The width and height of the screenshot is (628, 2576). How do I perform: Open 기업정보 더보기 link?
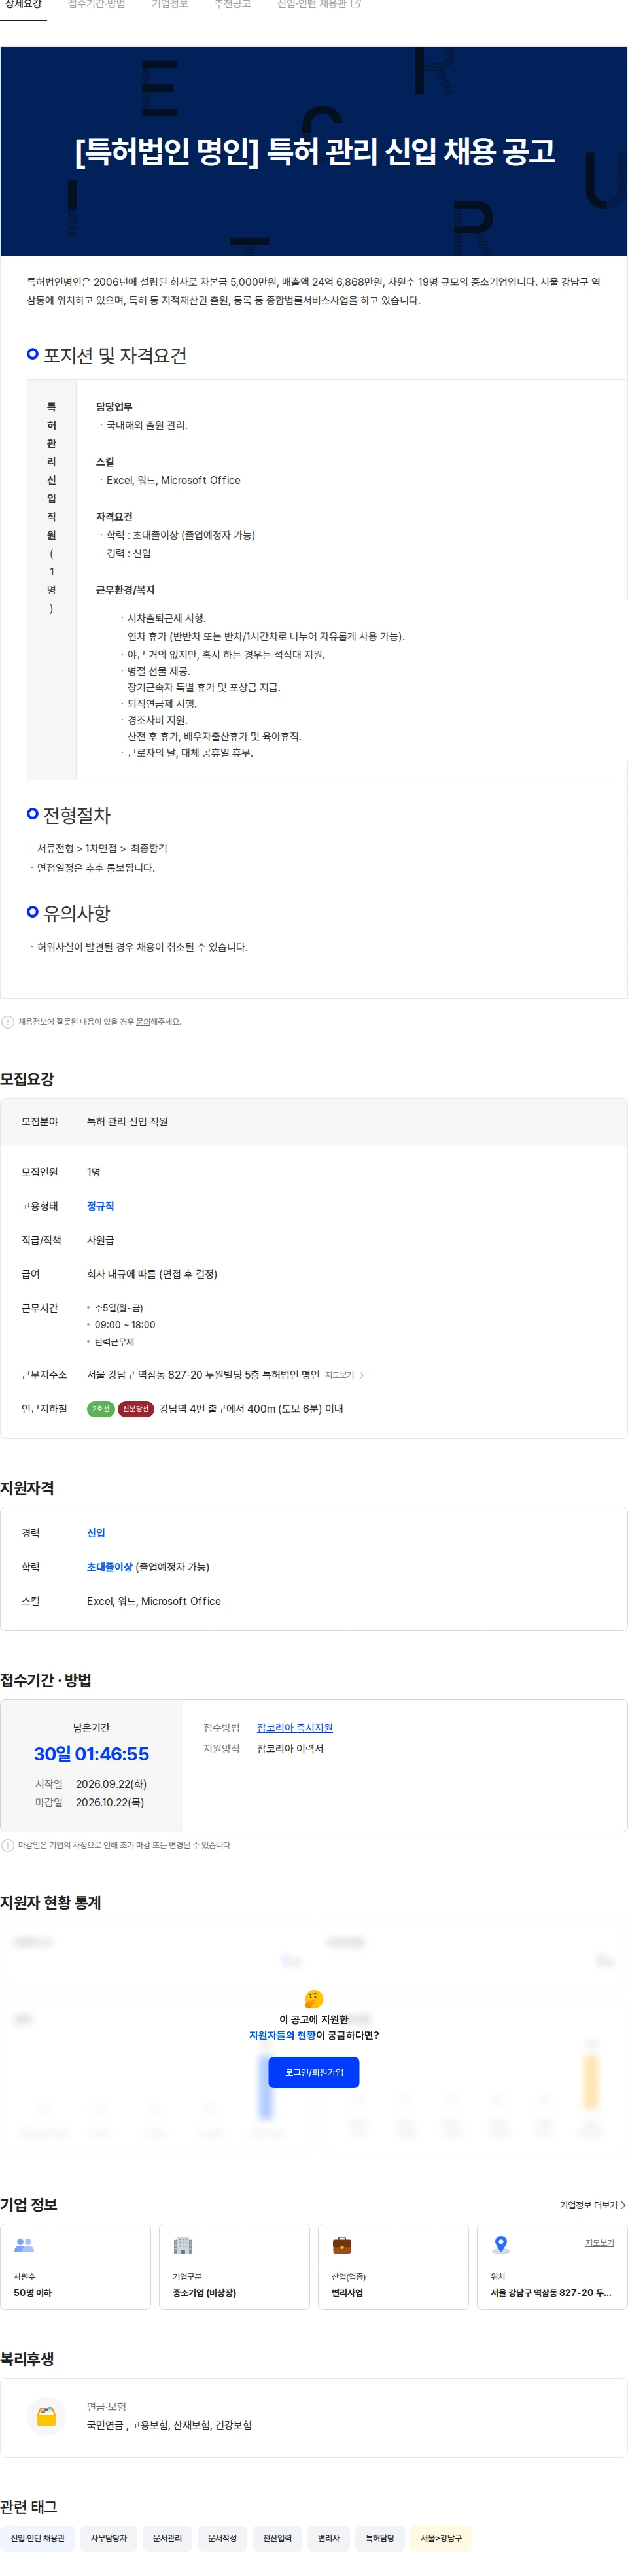(x=592, y=2205)
